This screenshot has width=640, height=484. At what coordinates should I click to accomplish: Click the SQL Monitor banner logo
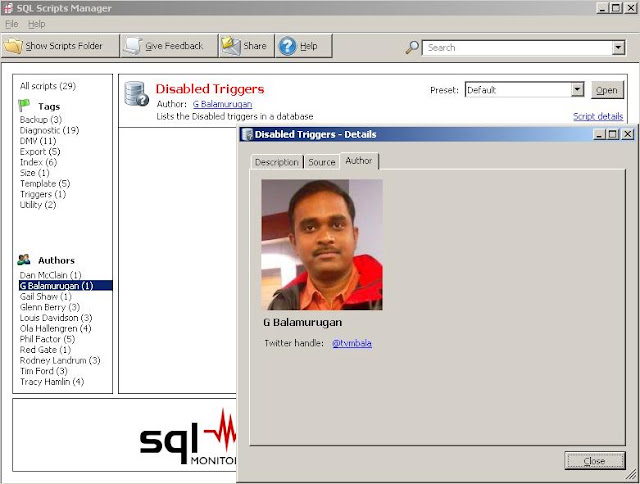[188, 437]
